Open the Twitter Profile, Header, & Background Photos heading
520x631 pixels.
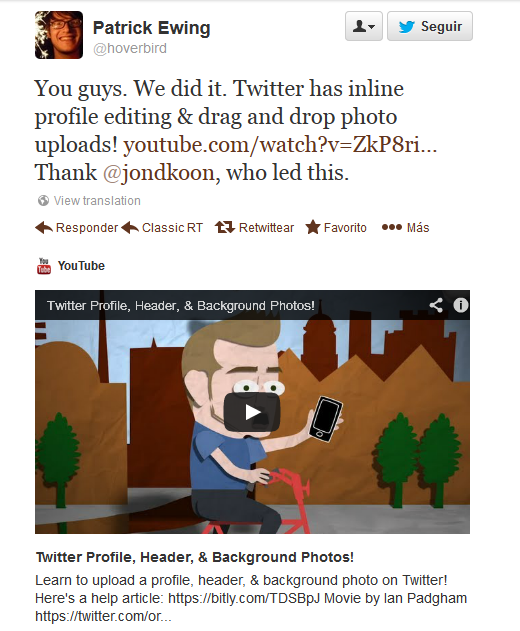195,557
